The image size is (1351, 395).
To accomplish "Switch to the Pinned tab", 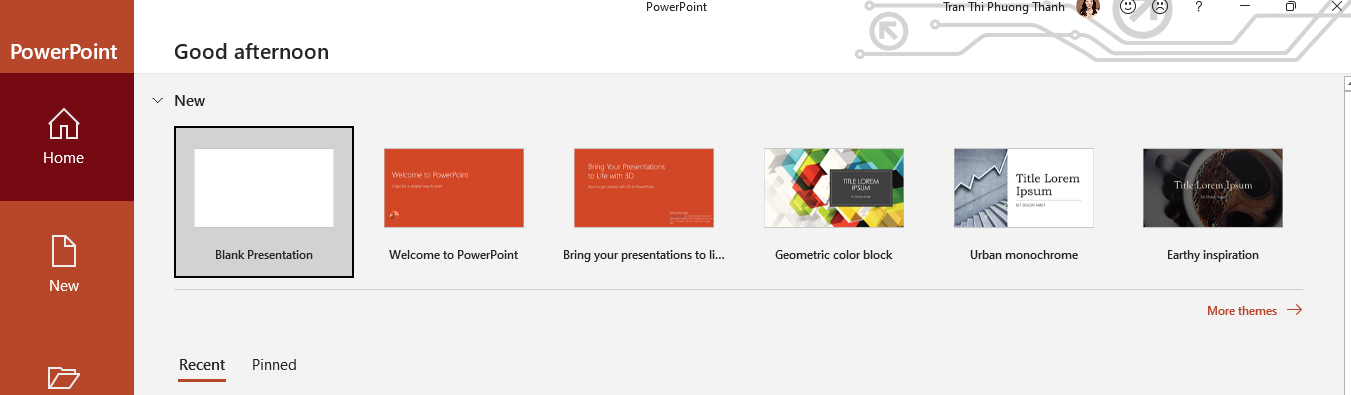I will (x=274, y=365).
